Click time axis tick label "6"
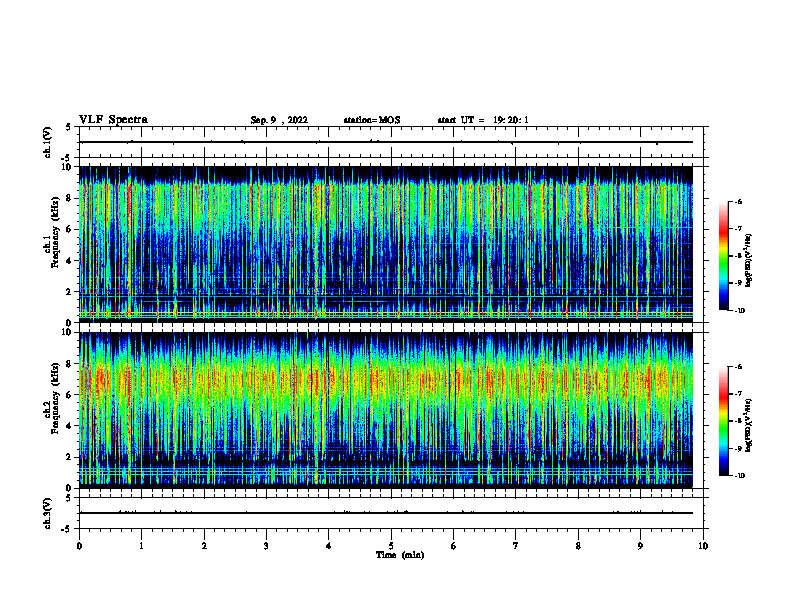792x612 pixels. (x=454, y=546)
